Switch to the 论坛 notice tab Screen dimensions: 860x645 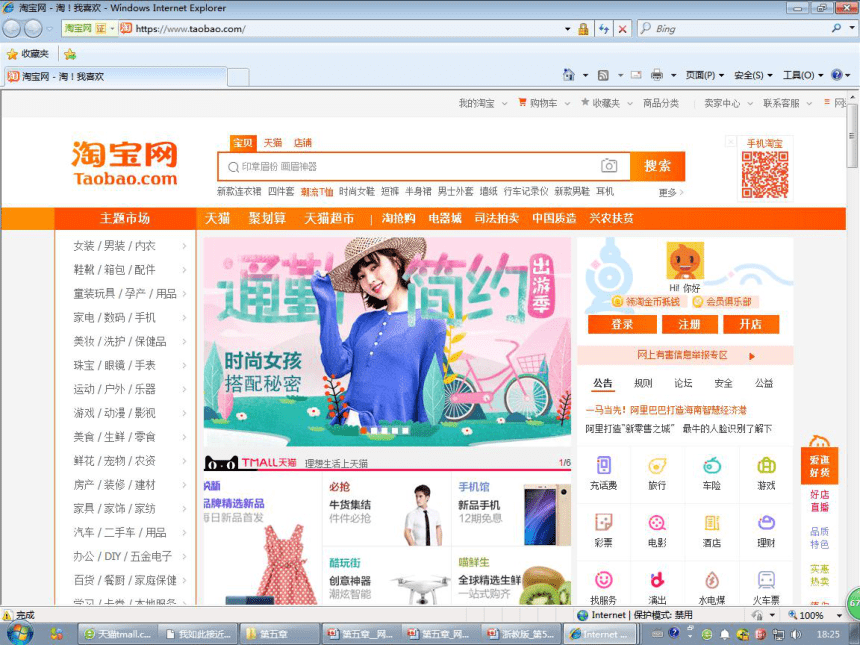683,383
